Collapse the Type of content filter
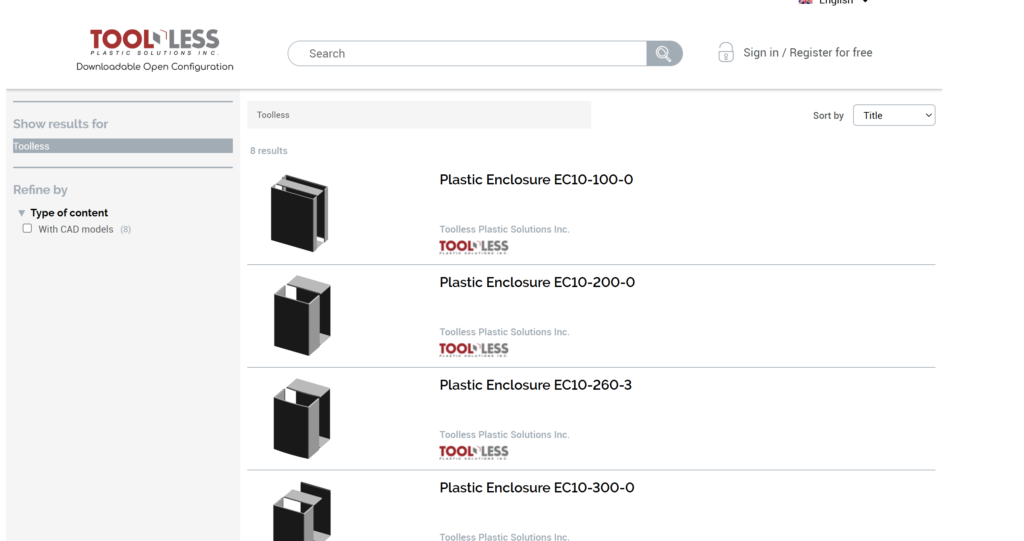This screenshot has height=541, width=1024. point(22,213)
